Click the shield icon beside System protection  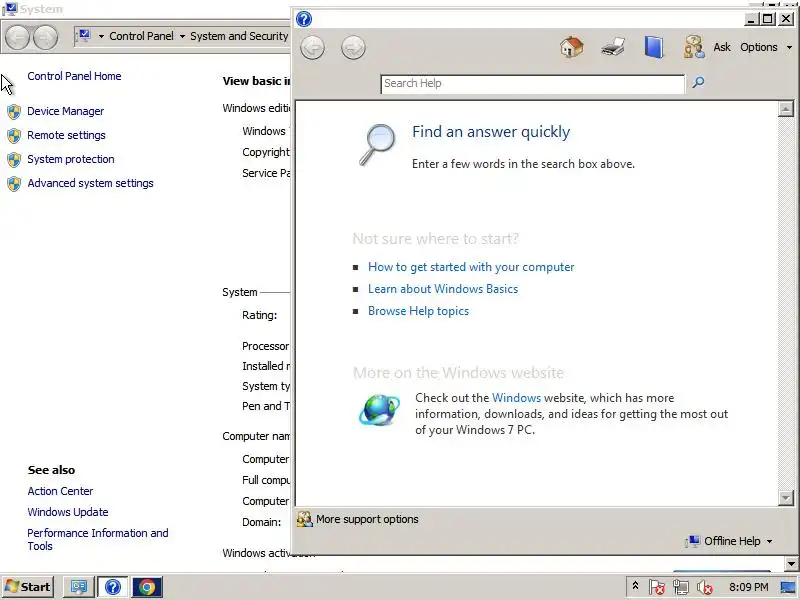pyautogui.click(x=14, y=160)
